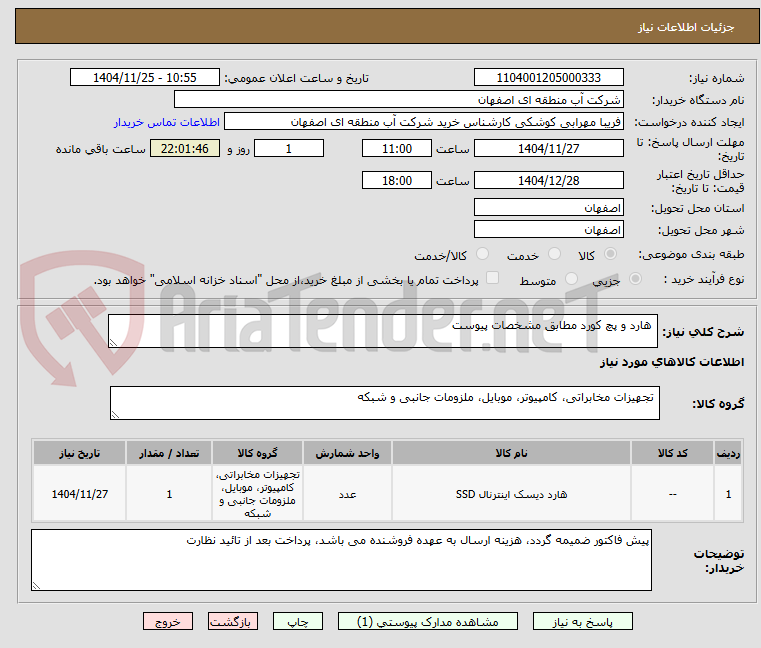Click the buyer notes textarea resize handle
The height and width of the screenshot is (648, 761).
click(x=36, y=586)
